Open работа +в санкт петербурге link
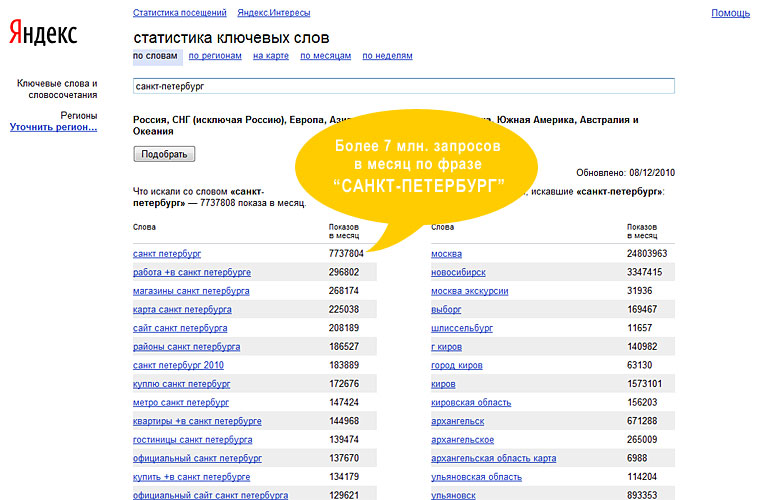This screenshot has width=763, height=500. pyautogui.click(x=192, y=272)
